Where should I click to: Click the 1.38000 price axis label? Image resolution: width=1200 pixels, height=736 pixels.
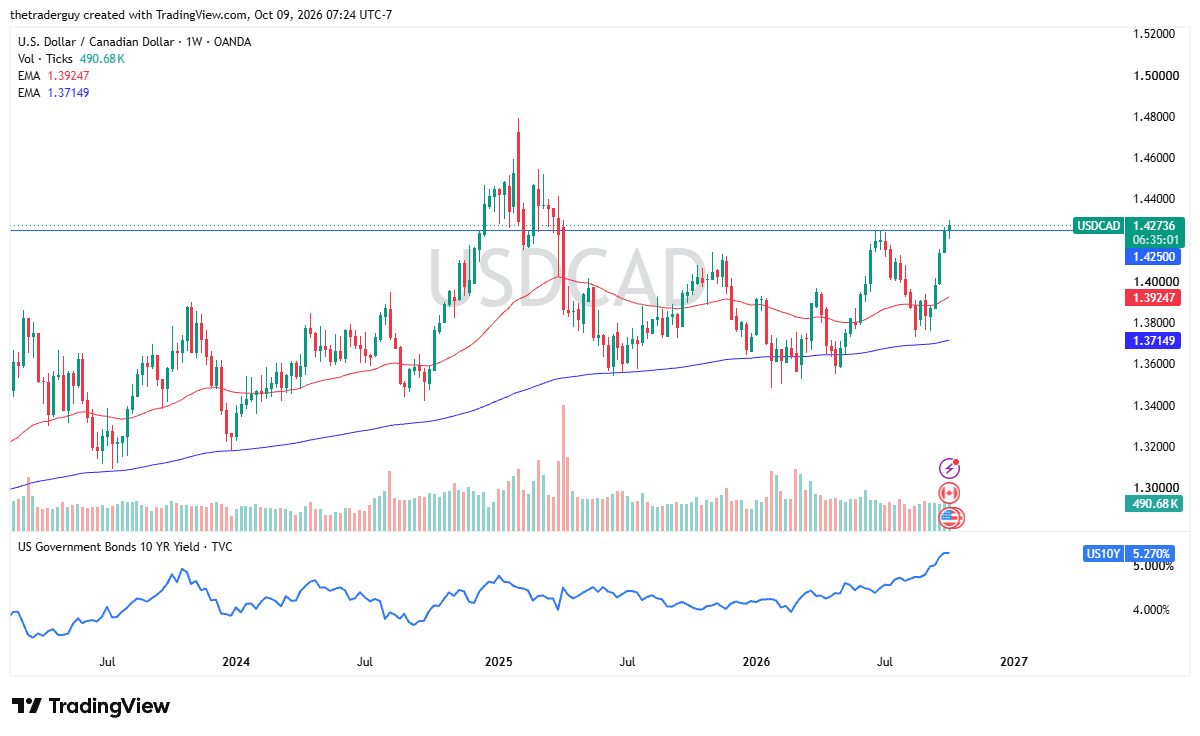pyautogui.click(x=1154, y=323)
